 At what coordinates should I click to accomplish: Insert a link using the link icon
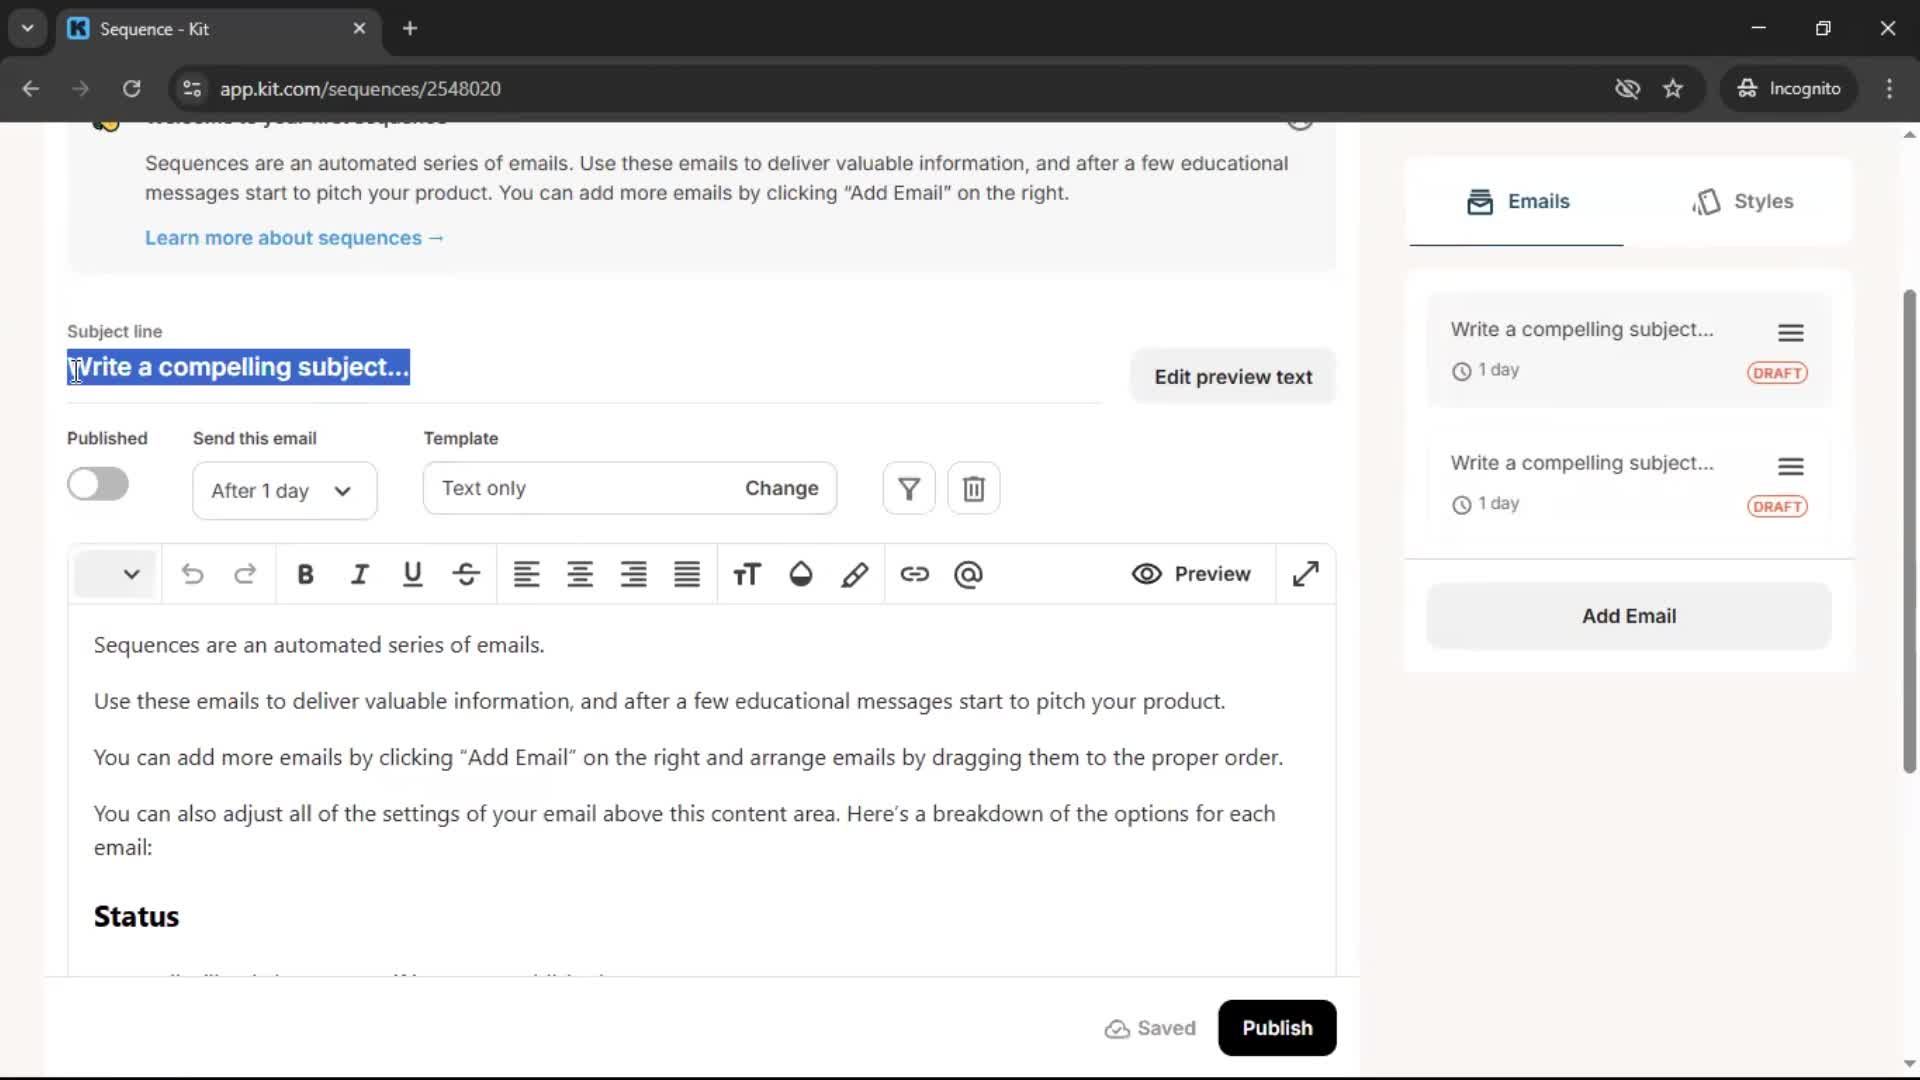[x=915, y=574]
